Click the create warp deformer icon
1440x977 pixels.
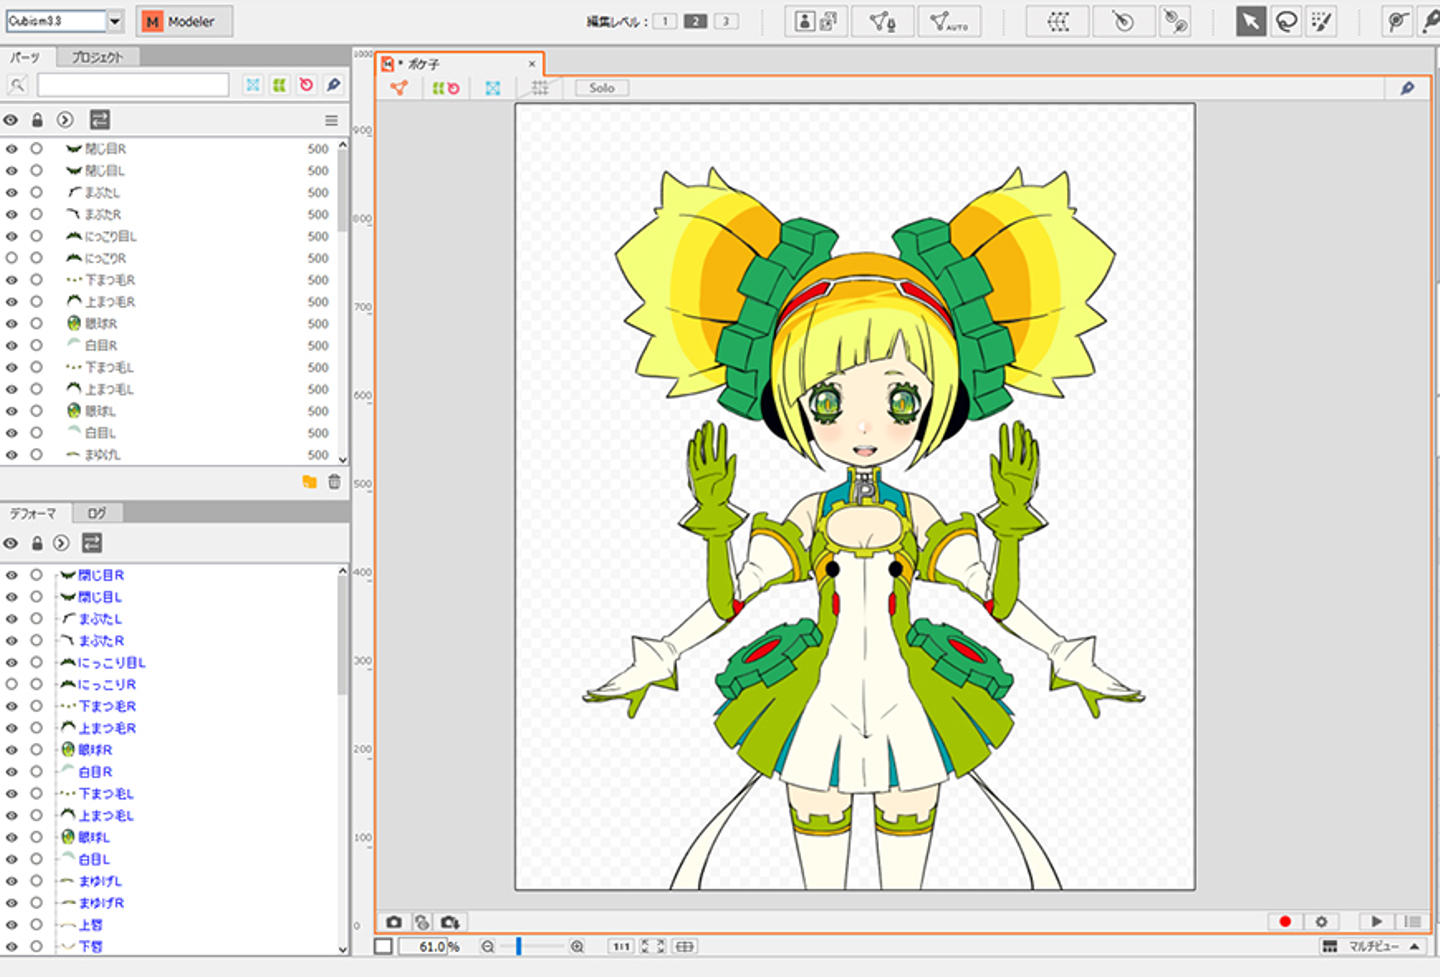pos(1057,21)
